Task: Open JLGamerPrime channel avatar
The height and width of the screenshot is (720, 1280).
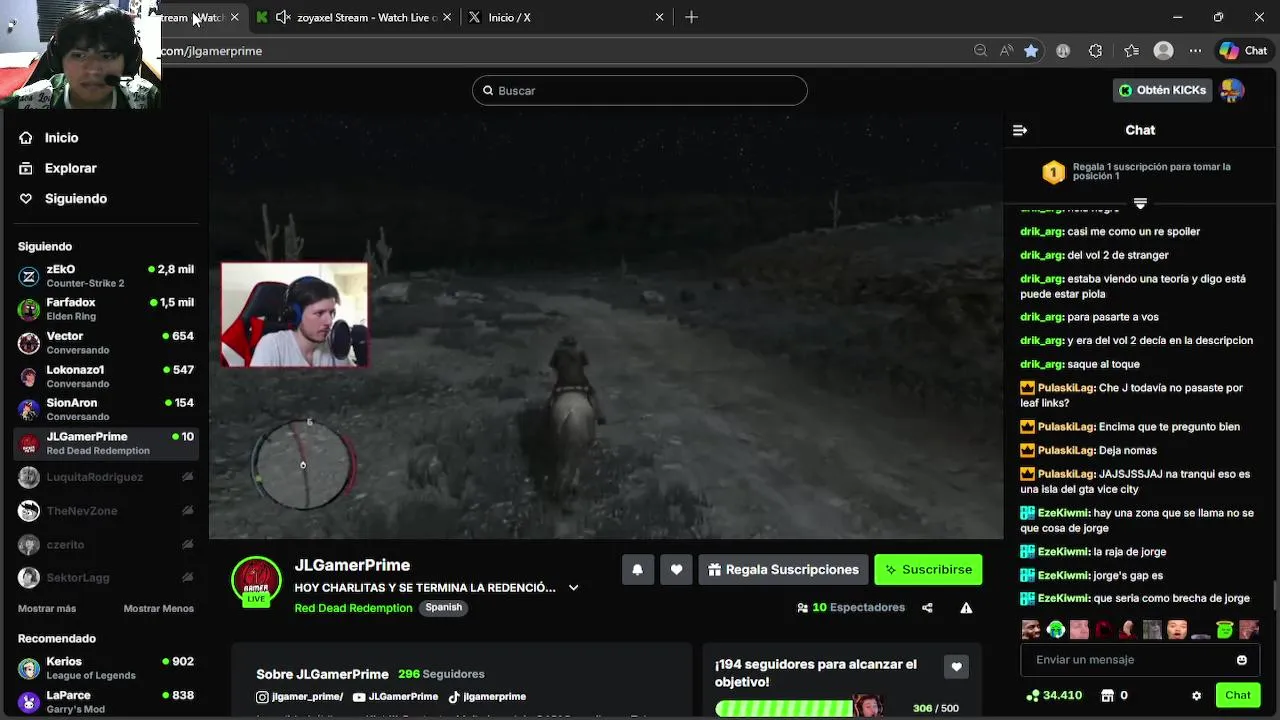Action: click(256, 581)
